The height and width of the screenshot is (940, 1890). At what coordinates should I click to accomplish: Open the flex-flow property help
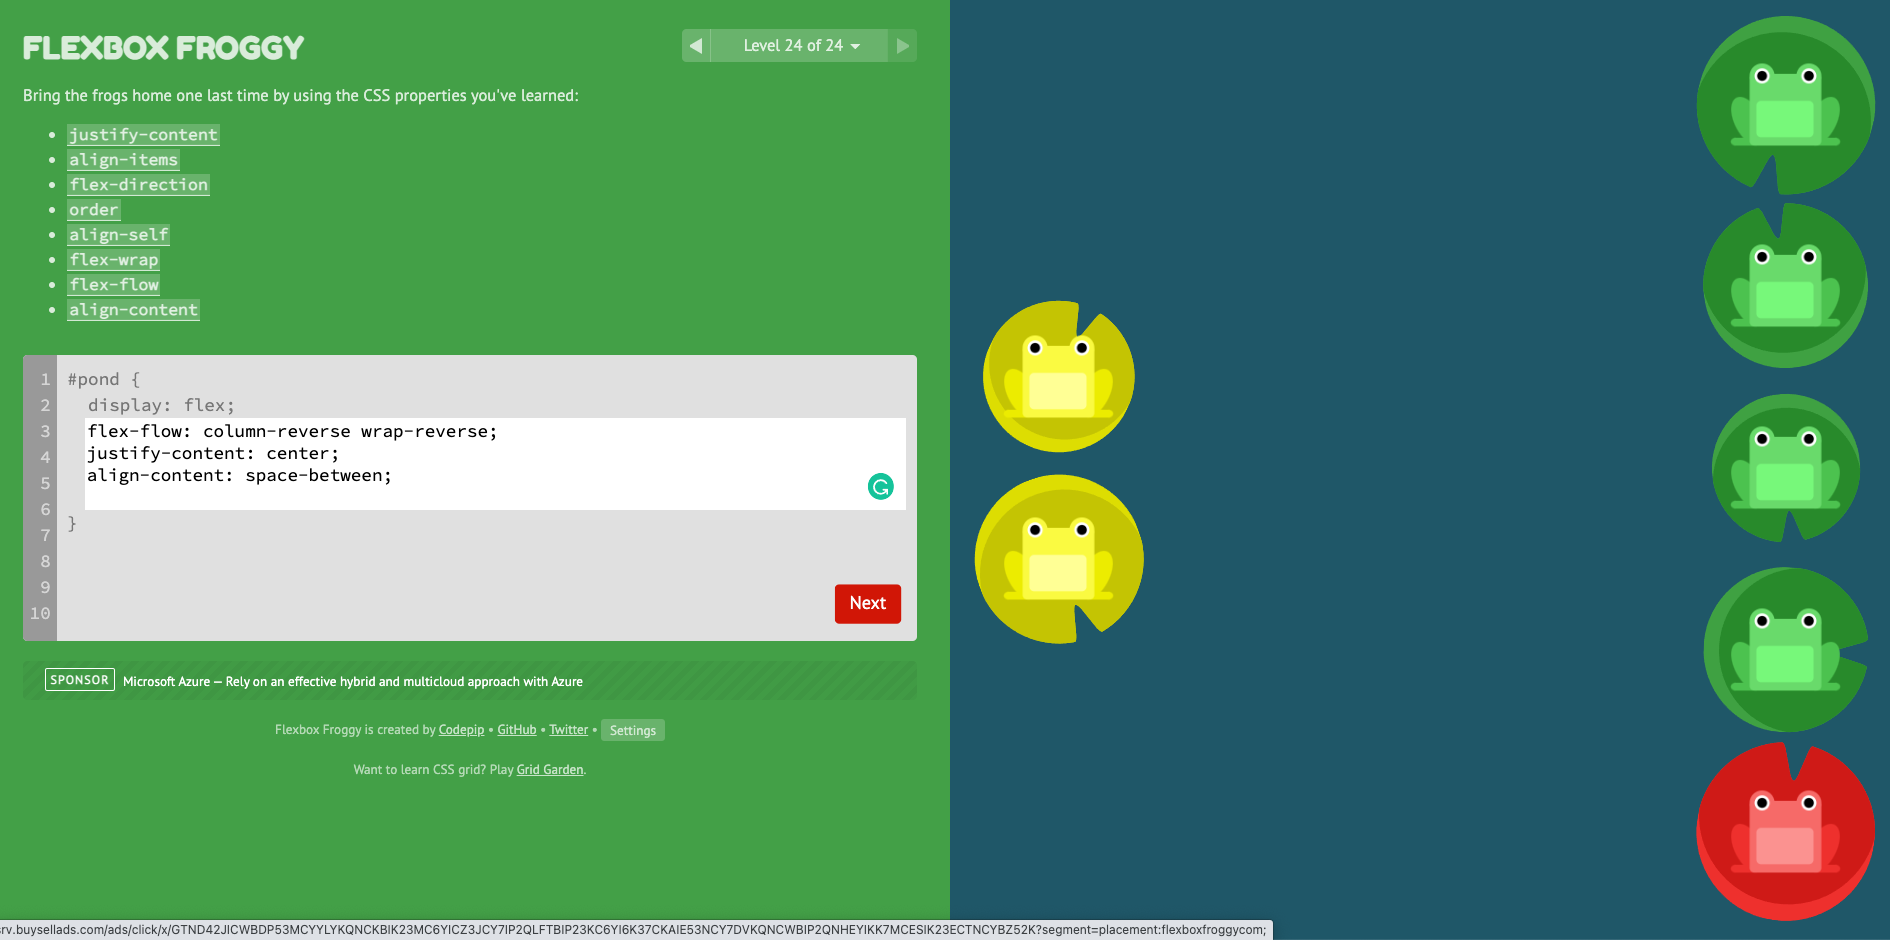coord(113,285)
